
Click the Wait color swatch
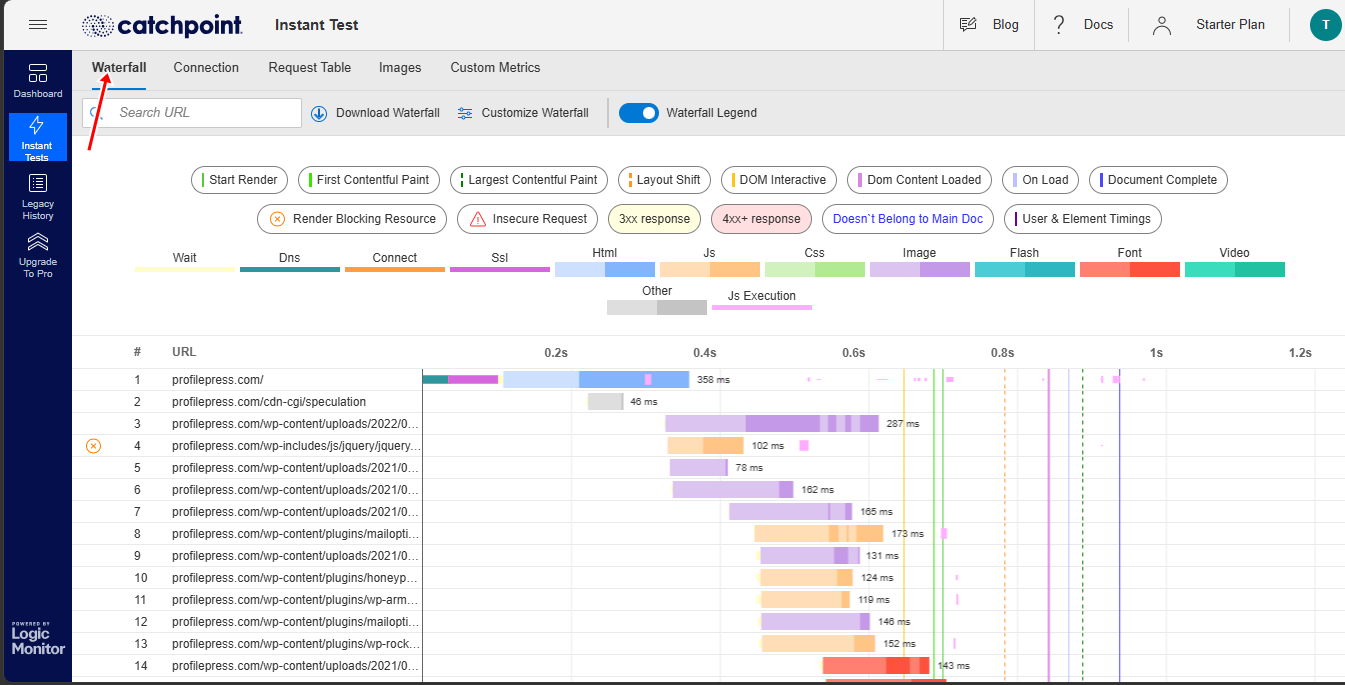click(x=185, y=269)
